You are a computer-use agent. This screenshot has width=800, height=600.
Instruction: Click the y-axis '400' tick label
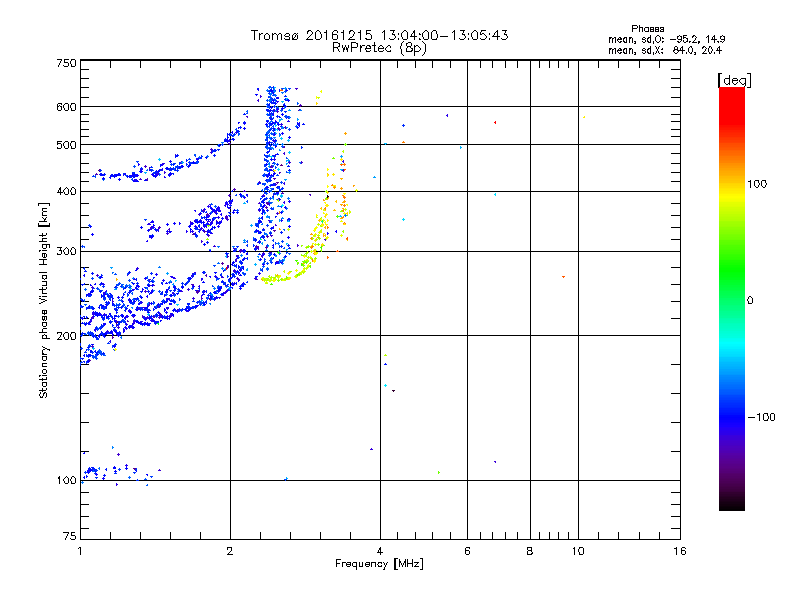point(67,192)
